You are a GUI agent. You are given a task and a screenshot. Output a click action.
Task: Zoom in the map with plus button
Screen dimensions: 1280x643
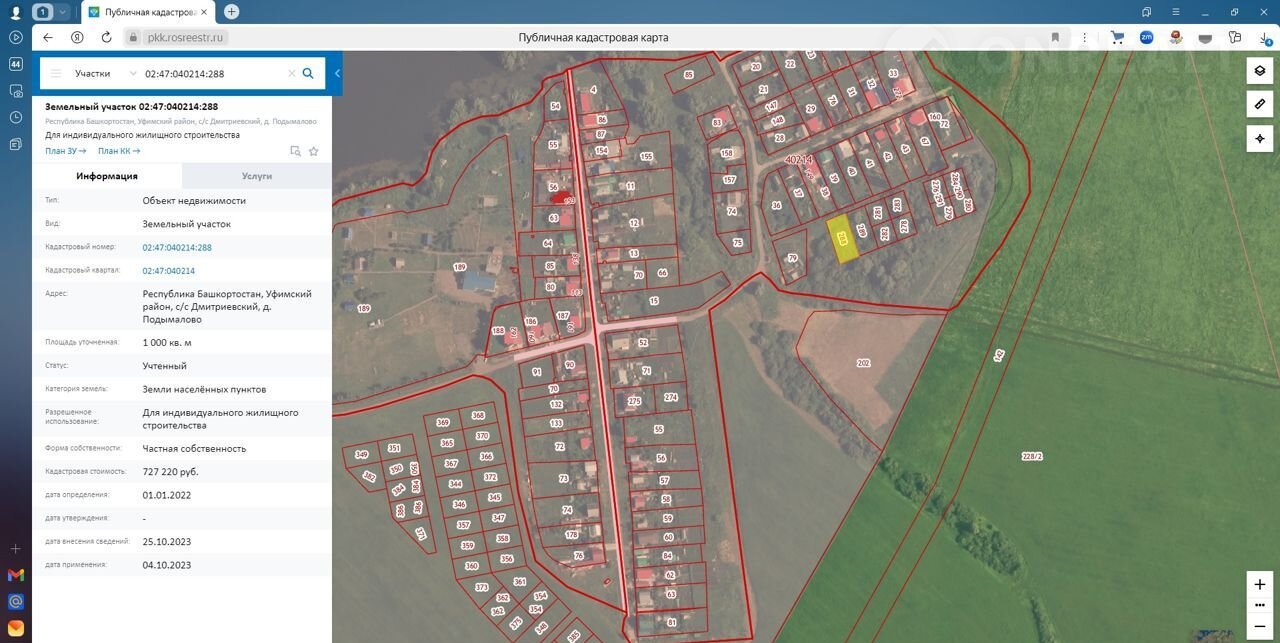tap(1259, 584)
